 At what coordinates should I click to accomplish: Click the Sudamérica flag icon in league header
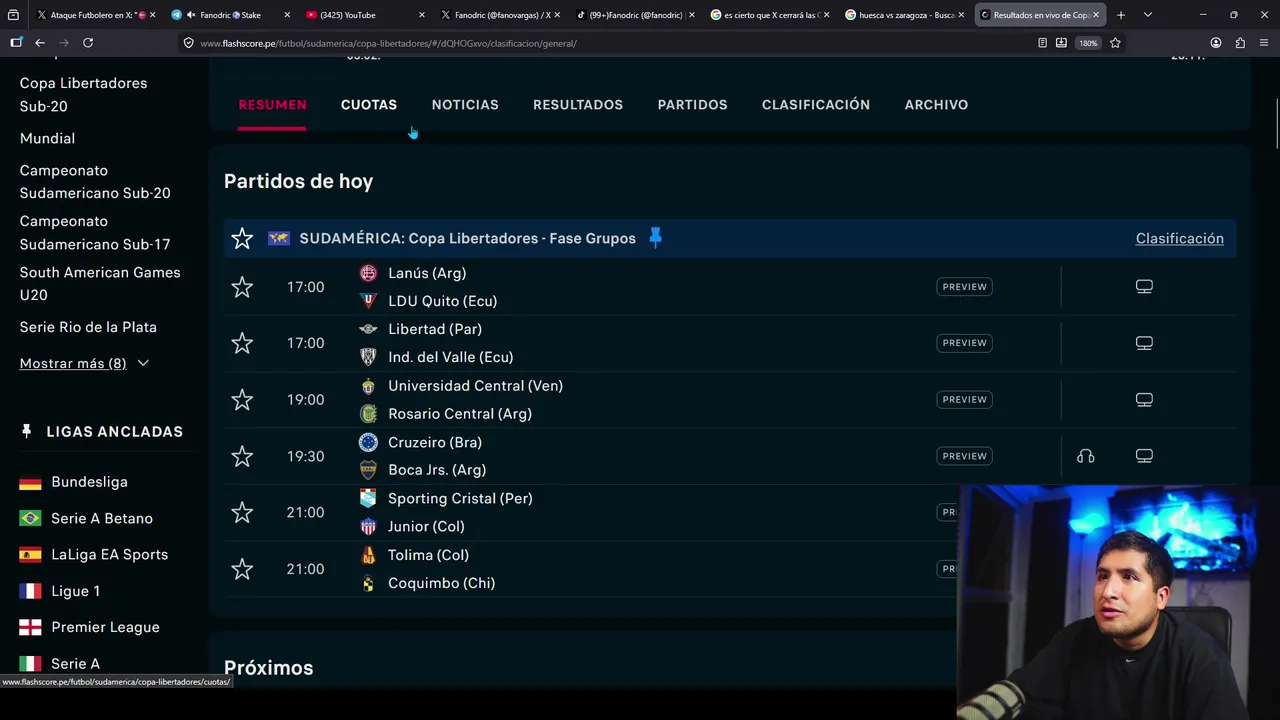click(x=279, y=238)
